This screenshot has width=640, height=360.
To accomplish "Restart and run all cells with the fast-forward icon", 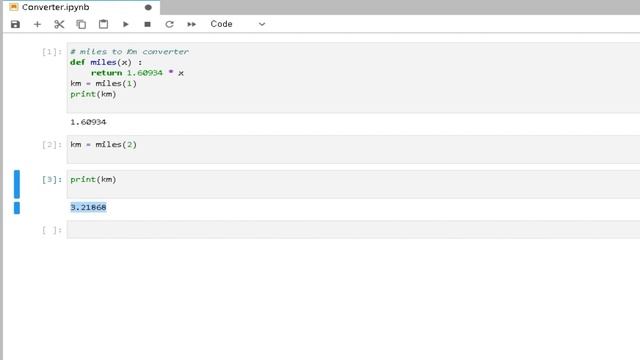I will 191,24.
